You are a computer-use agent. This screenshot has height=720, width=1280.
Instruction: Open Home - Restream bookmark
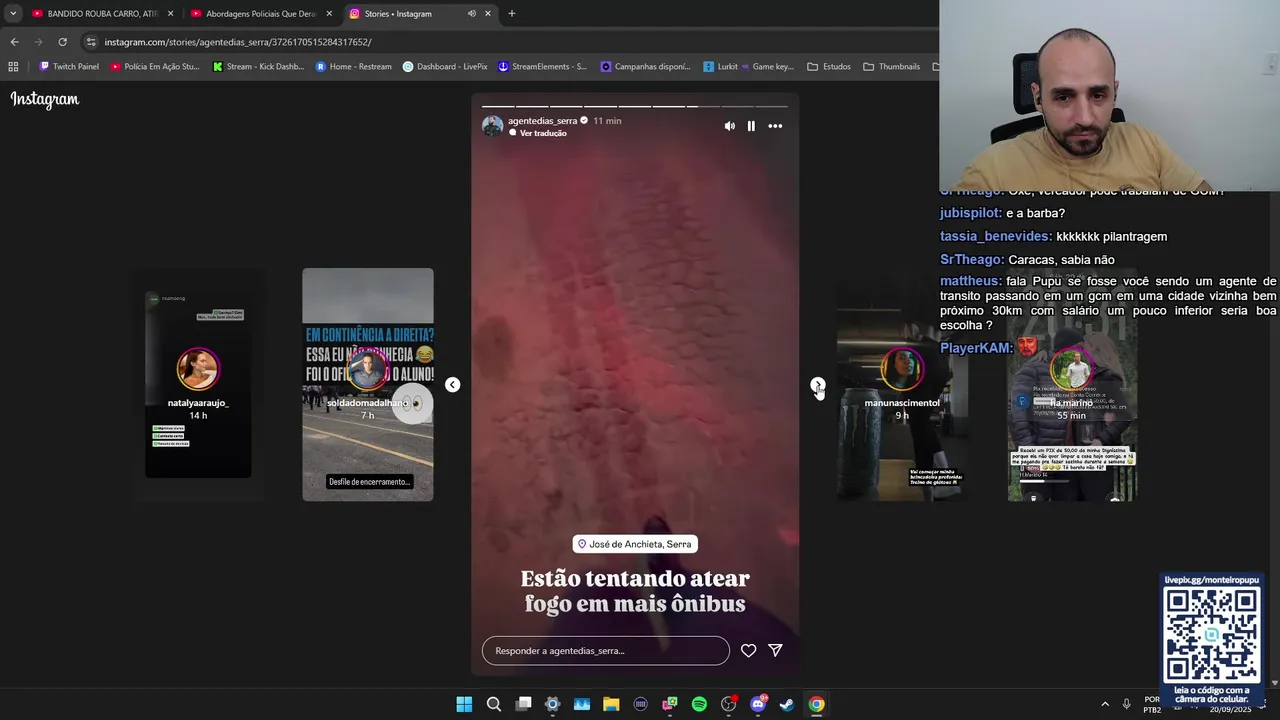click(x=353, y=67)
